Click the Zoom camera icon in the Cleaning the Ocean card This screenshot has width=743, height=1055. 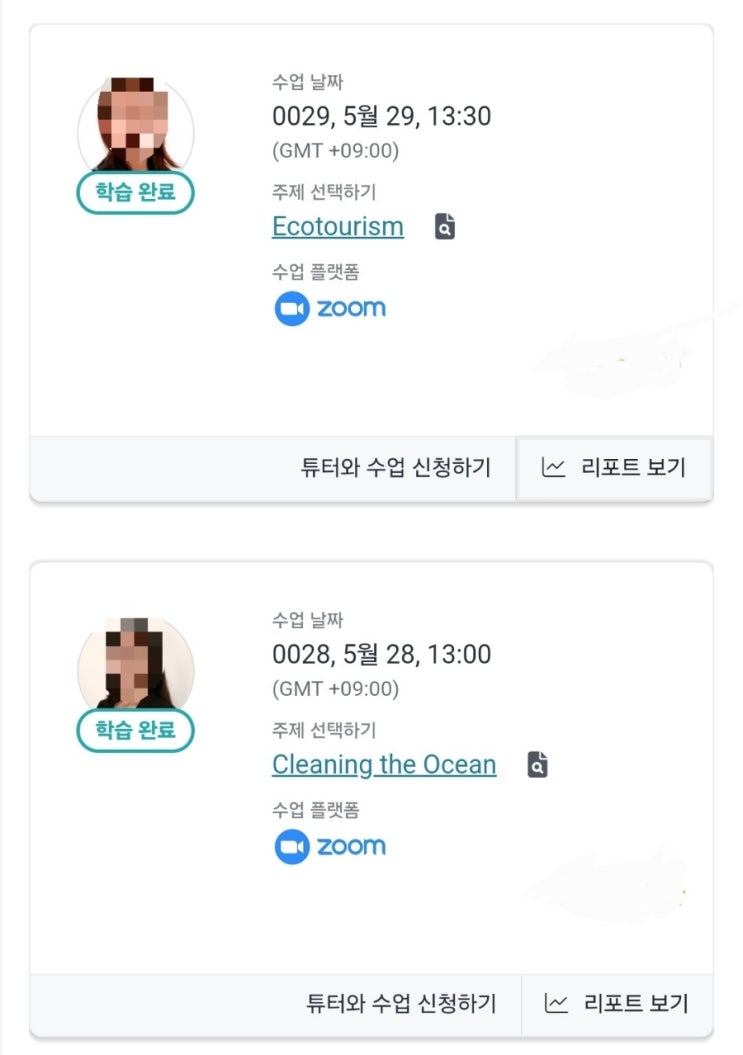(x=291, y=847)
